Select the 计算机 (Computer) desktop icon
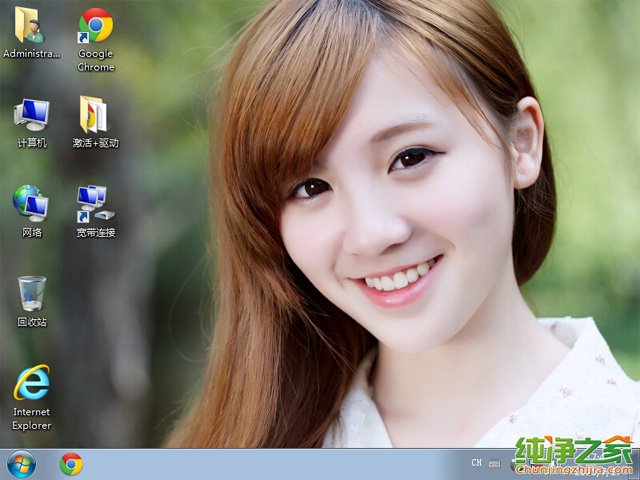640x480 pixels. 31,115
